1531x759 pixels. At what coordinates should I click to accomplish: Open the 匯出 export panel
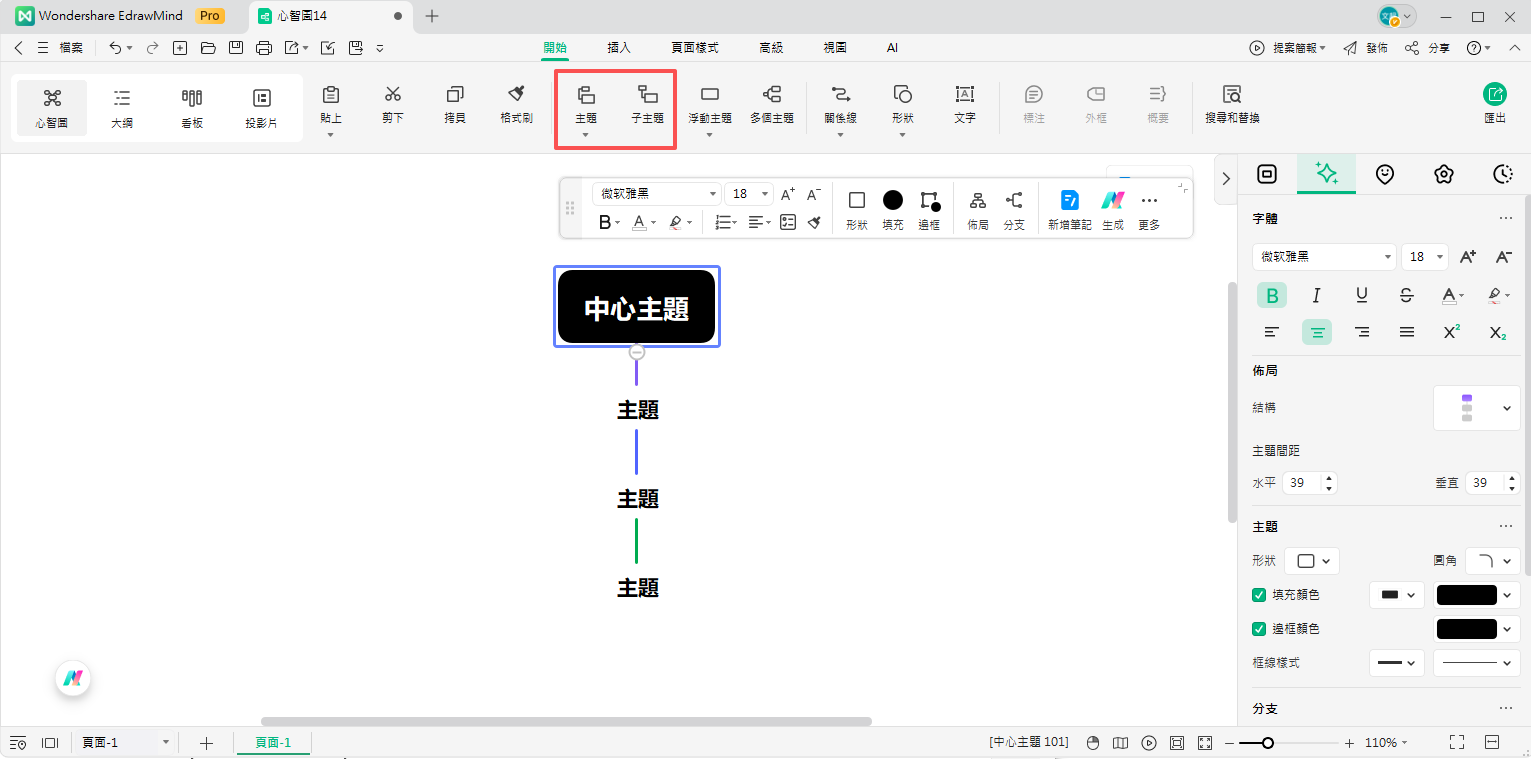[x=1494, y=104]
